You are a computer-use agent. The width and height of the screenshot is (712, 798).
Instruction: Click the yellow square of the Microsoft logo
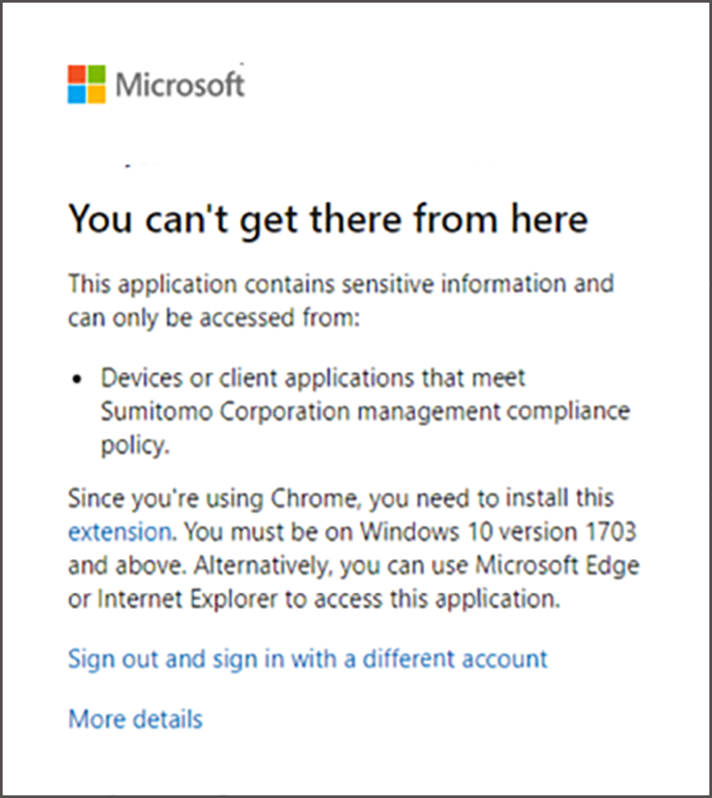tap(96, 94)
